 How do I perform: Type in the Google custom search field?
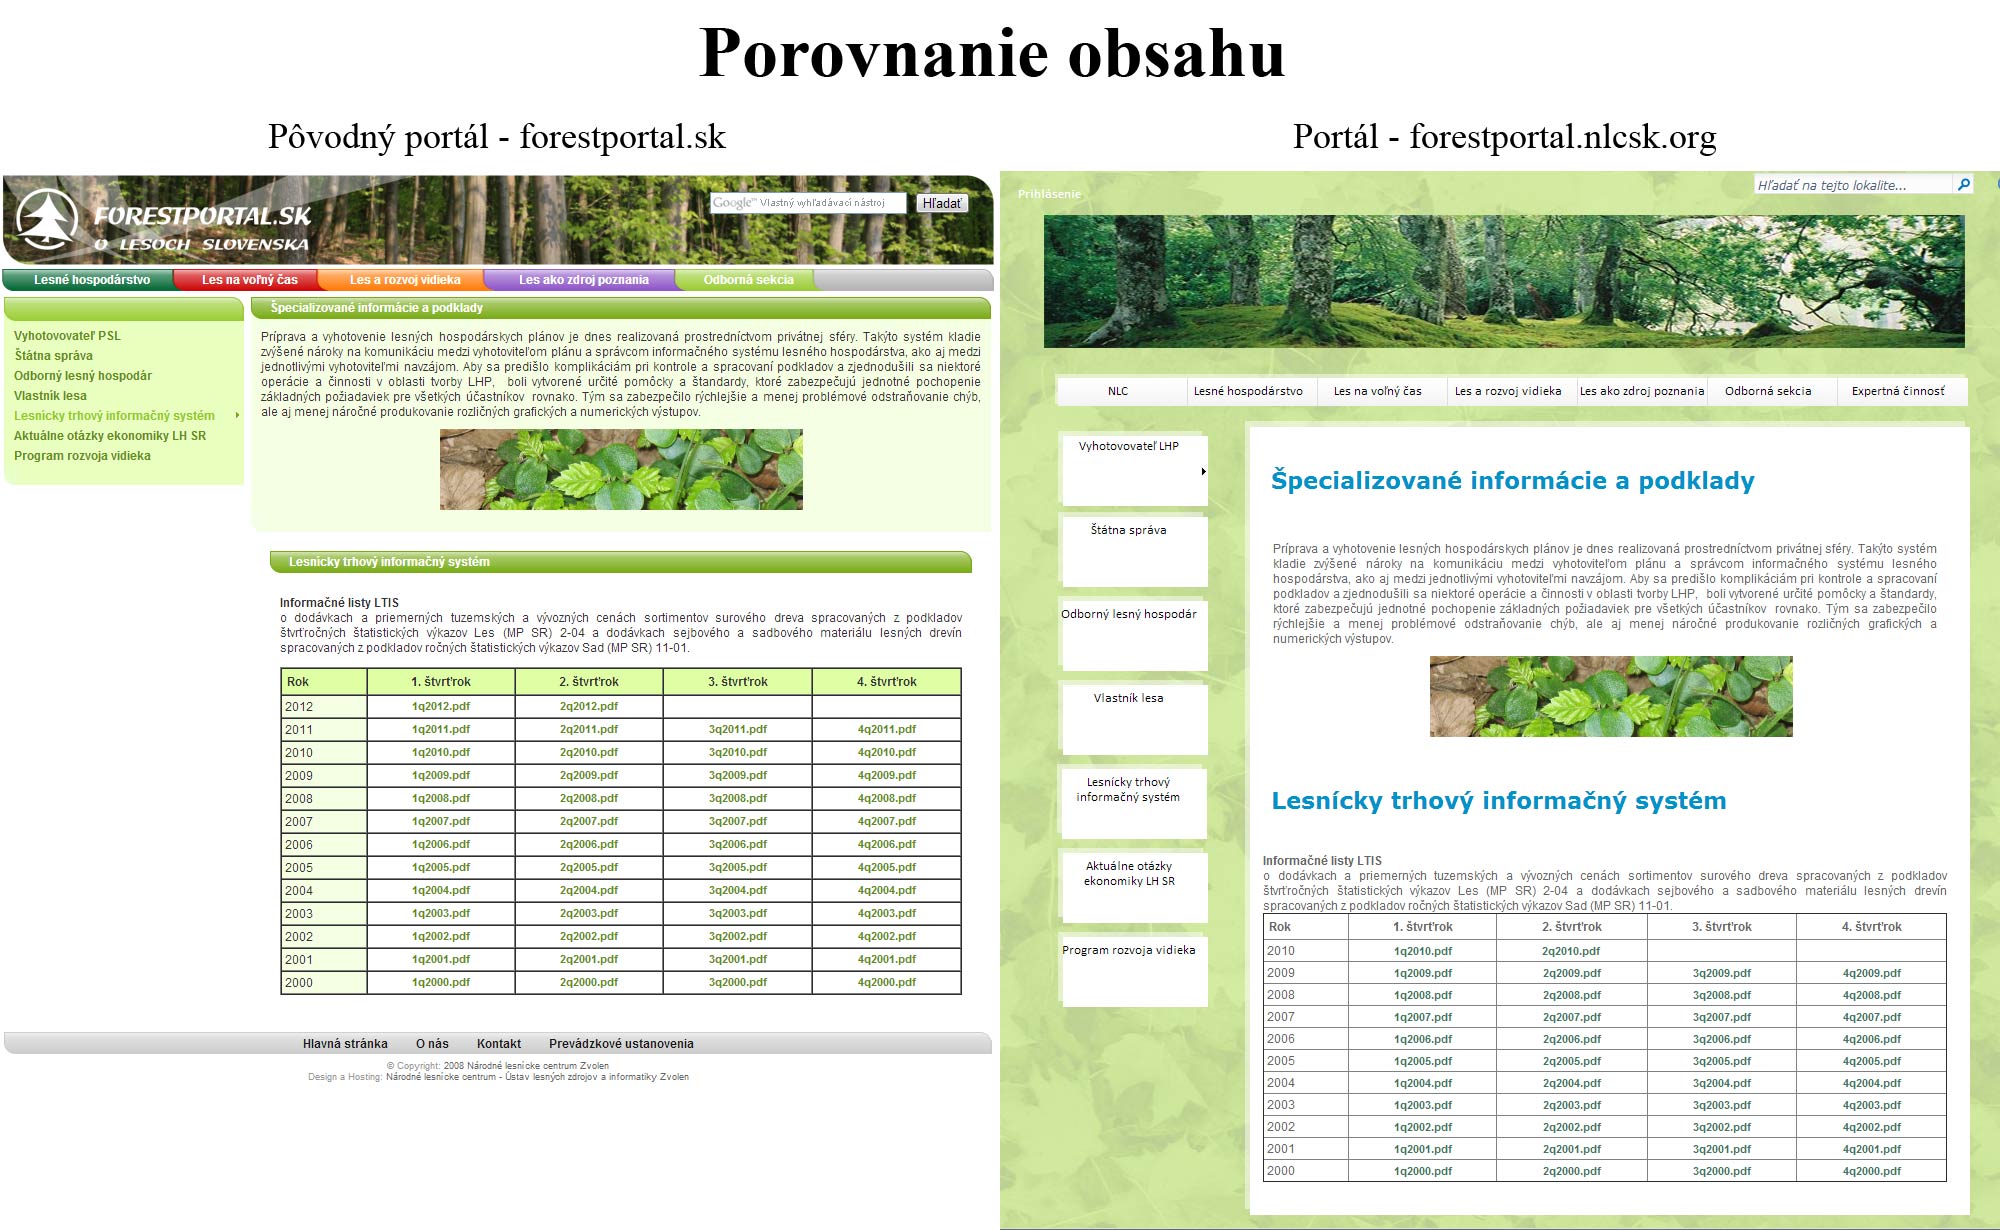(808, 203)
